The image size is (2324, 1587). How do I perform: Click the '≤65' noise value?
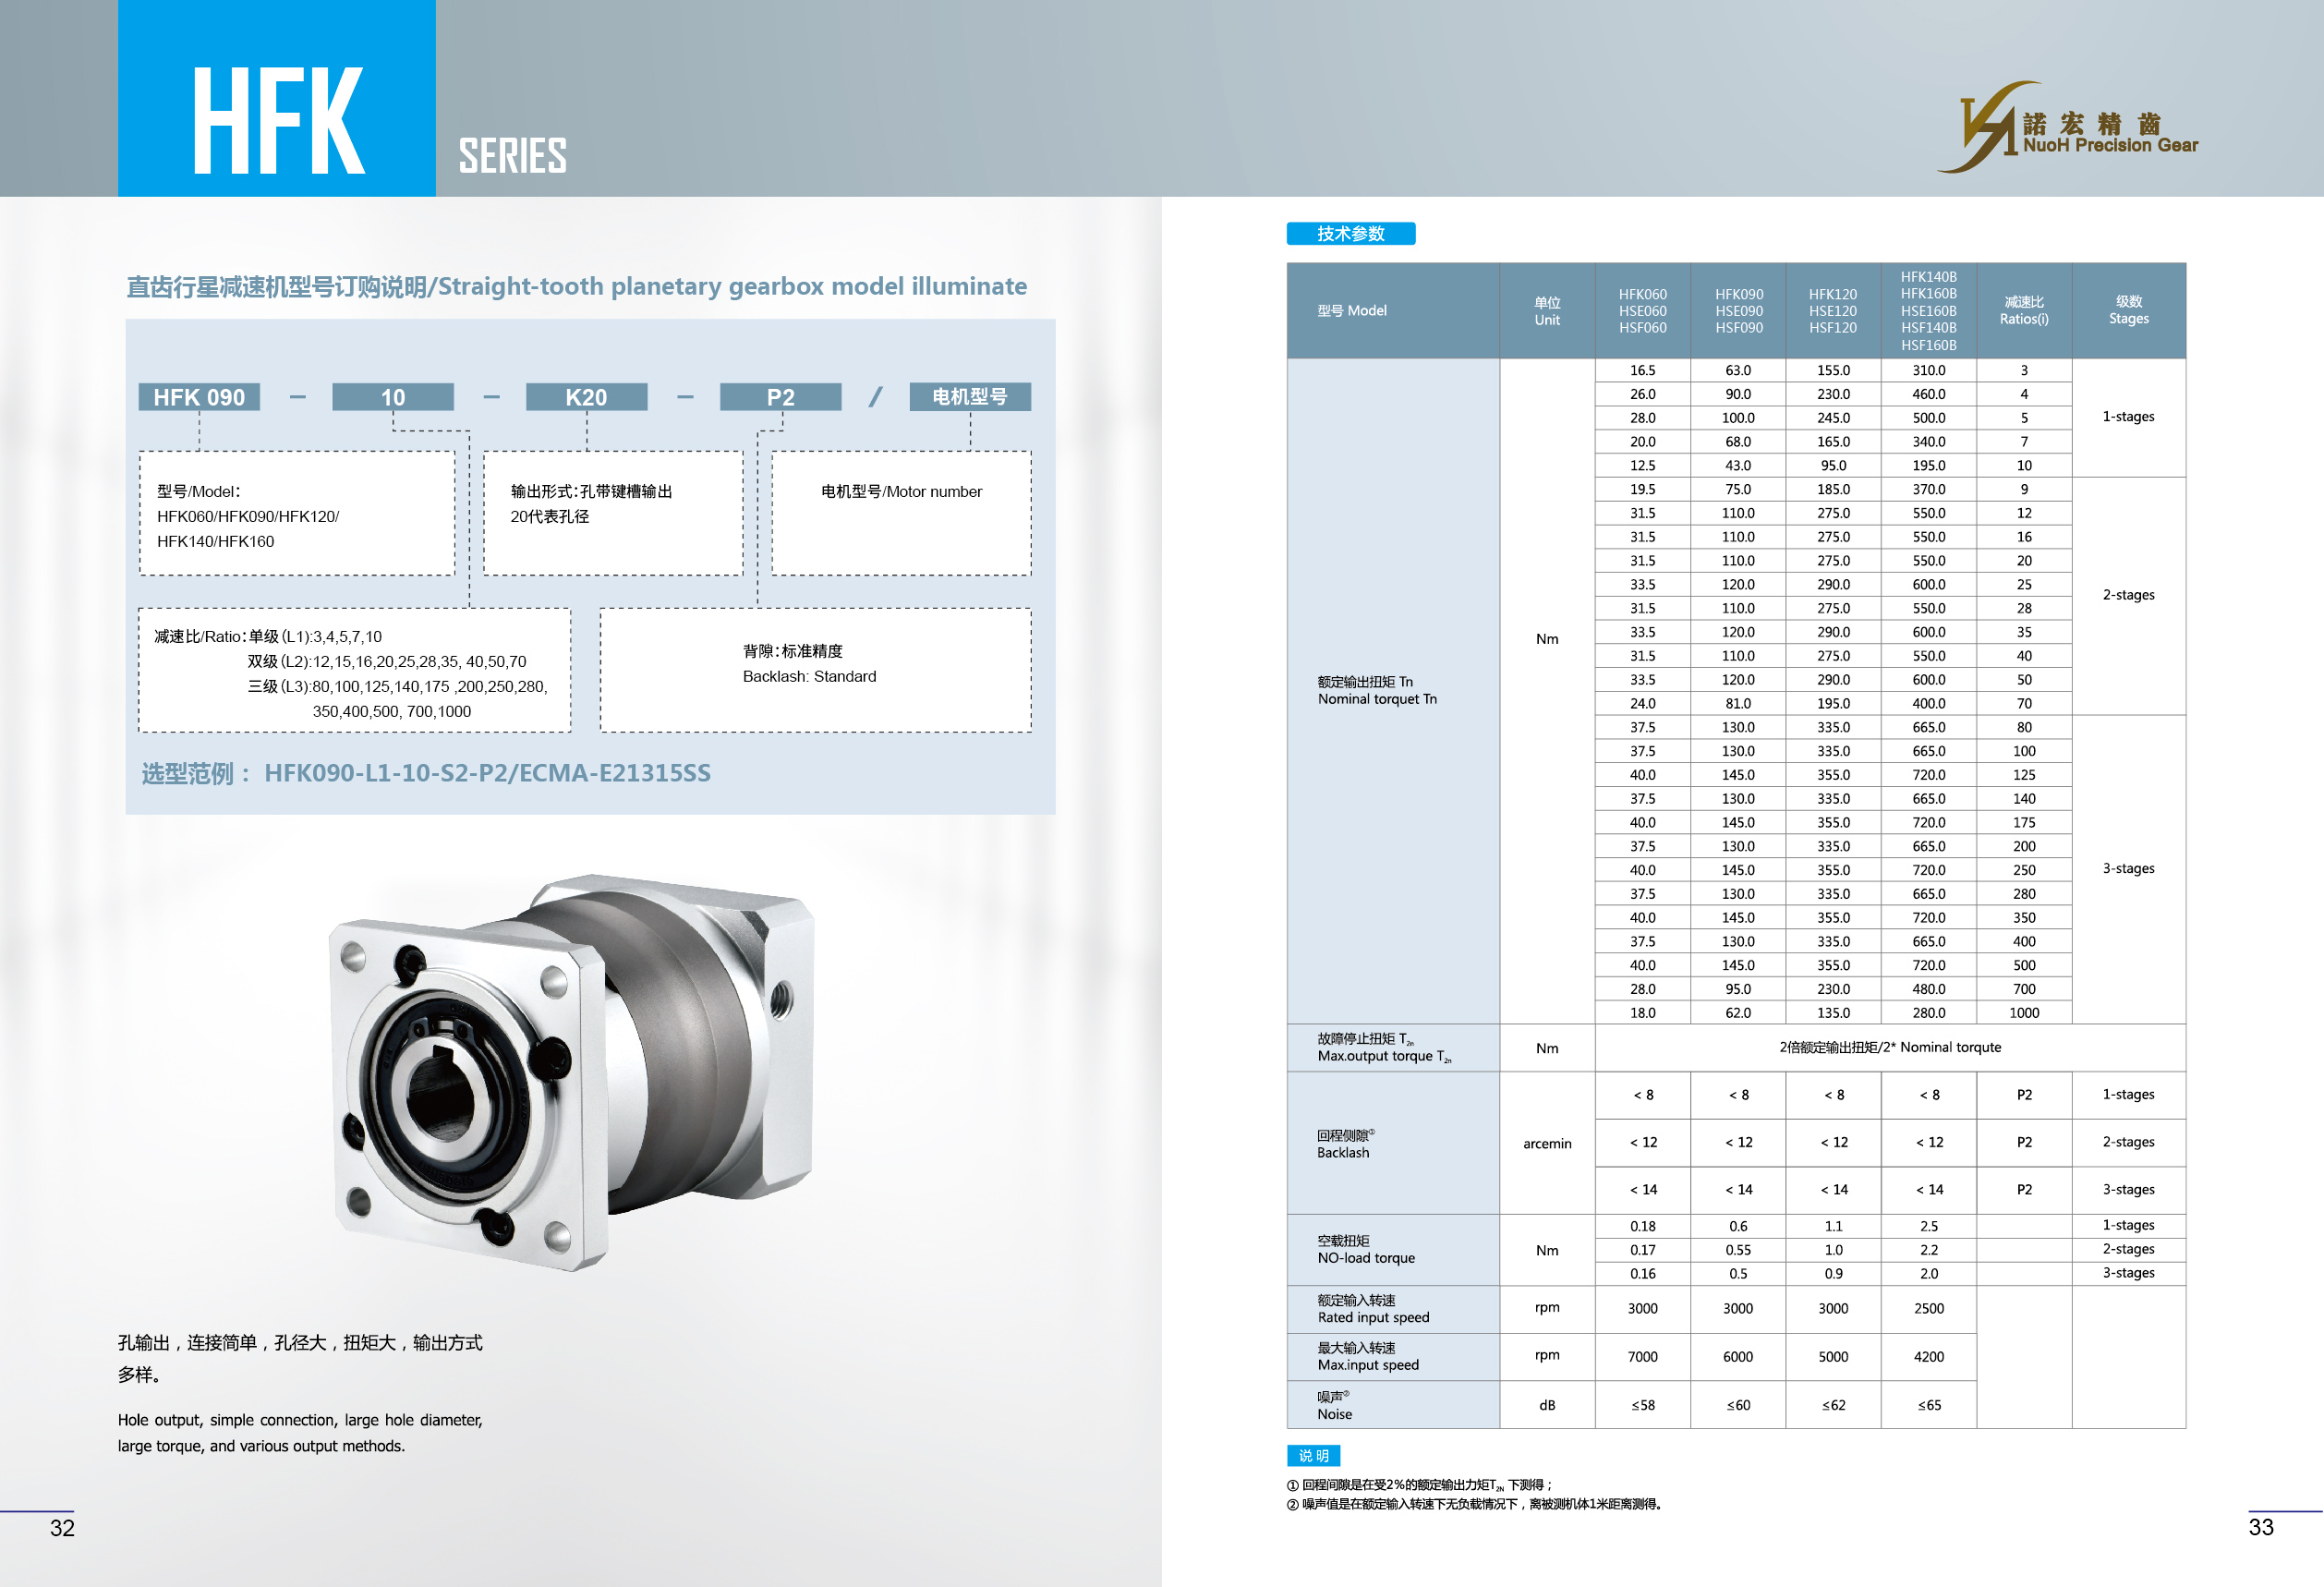[x=1929, y=1405]
